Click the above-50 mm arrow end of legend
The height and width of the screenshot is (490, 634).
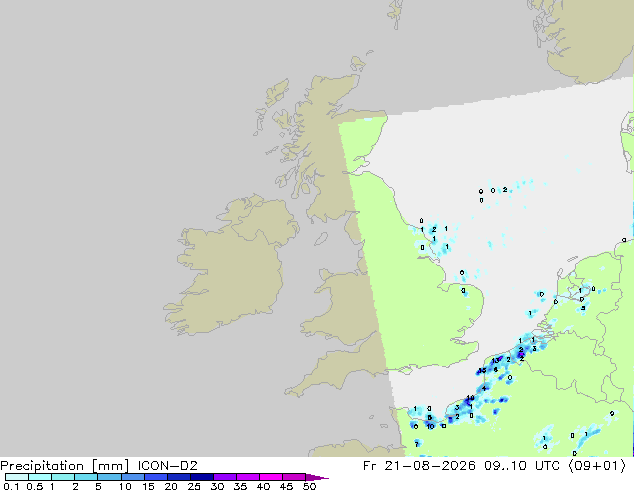317,477
